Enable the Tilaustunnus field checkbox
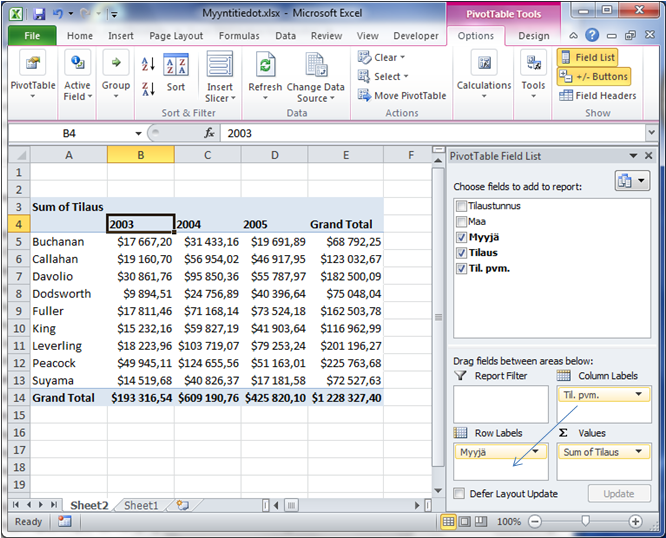Viewport: 666px width, 538px height. click(x=460, y=206)
